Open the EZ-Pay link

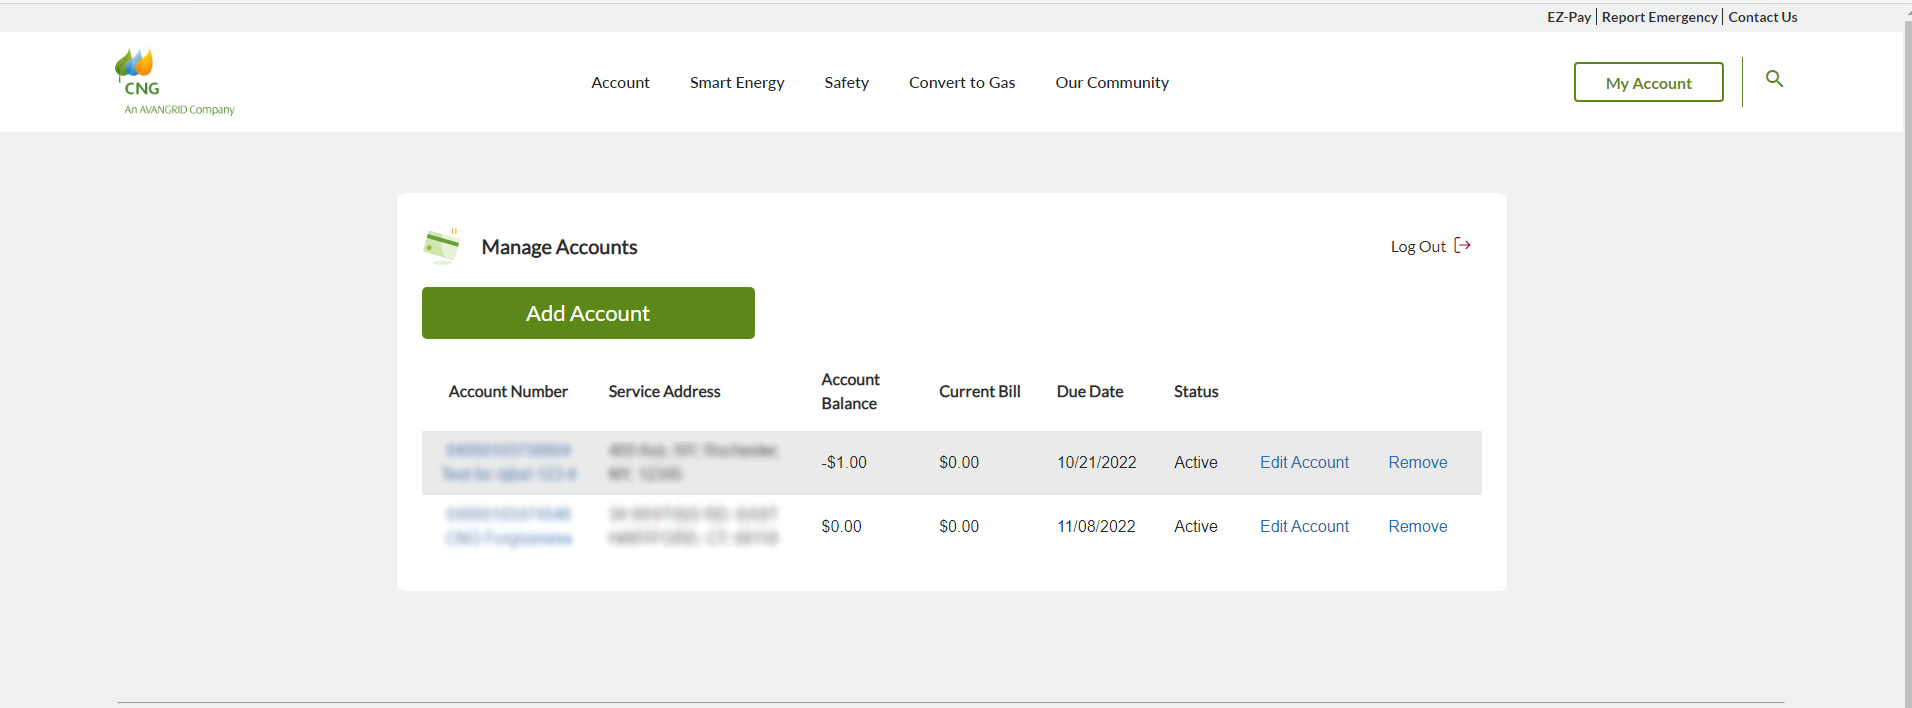pyautogui.click(x=1568, y=17)
